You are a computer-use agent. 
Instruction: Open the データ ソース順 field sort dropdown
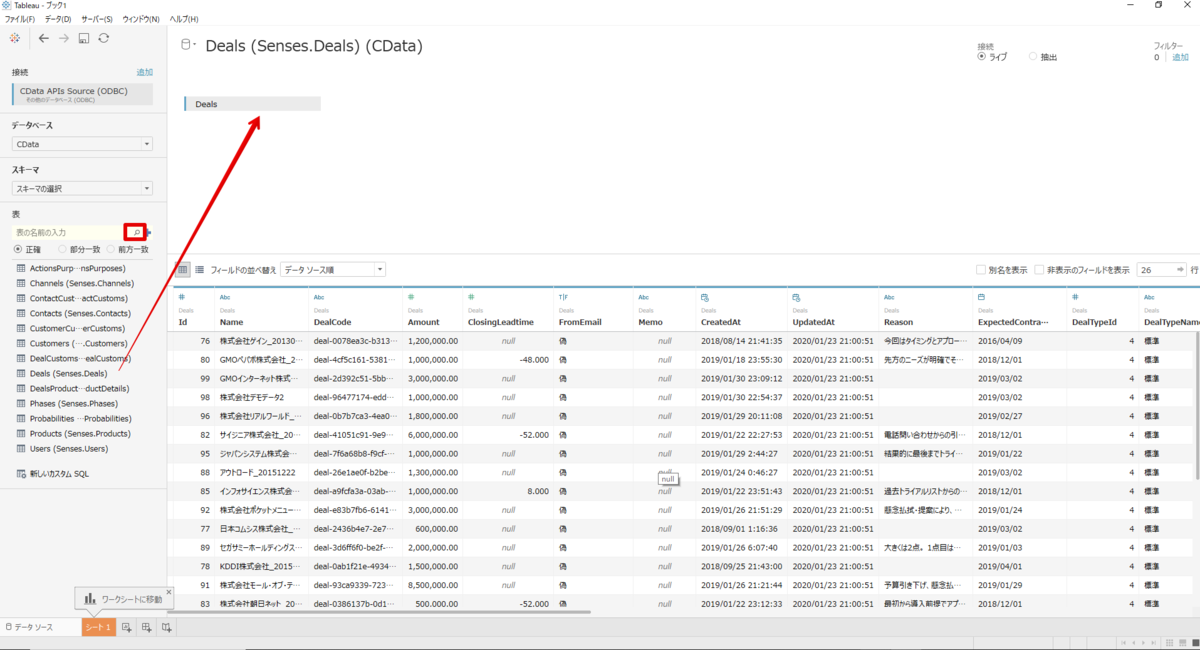coord(333,269)
